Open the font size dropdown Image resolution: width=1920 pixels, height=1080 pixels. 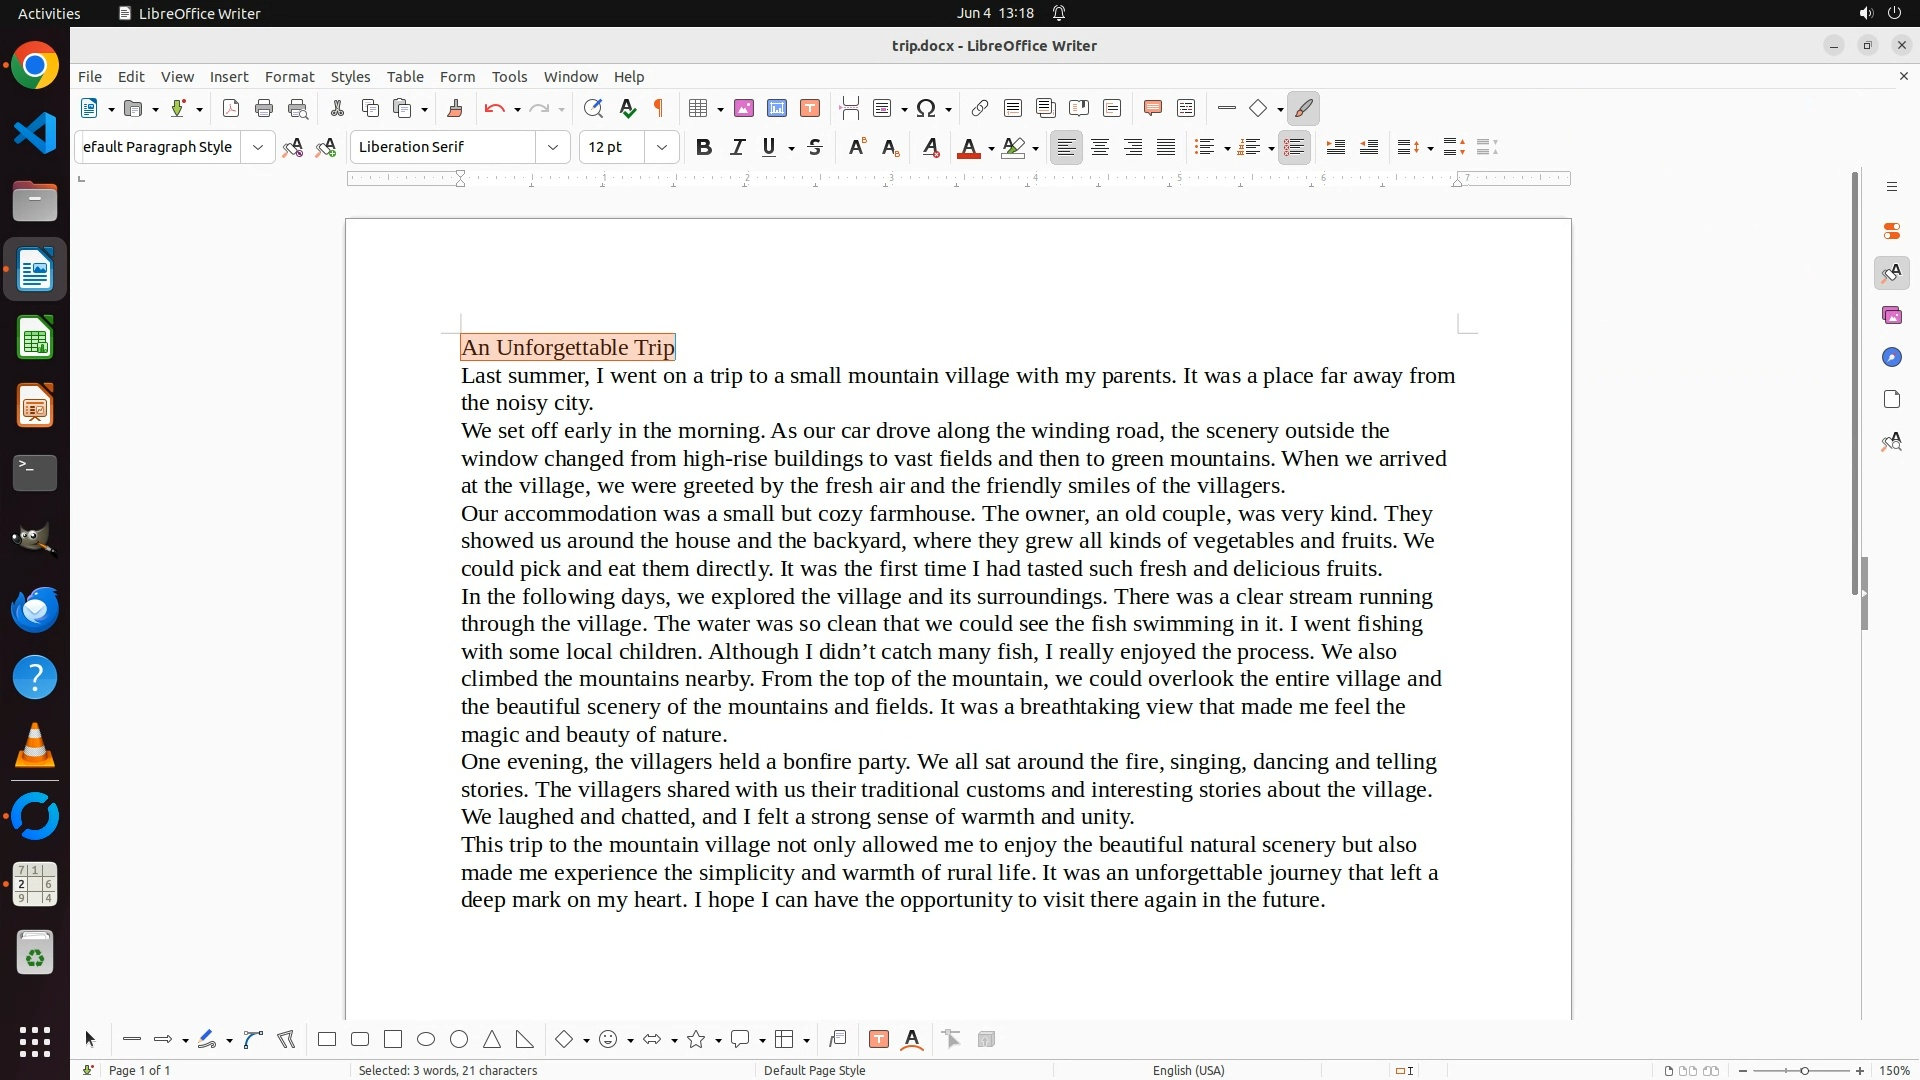662,147
